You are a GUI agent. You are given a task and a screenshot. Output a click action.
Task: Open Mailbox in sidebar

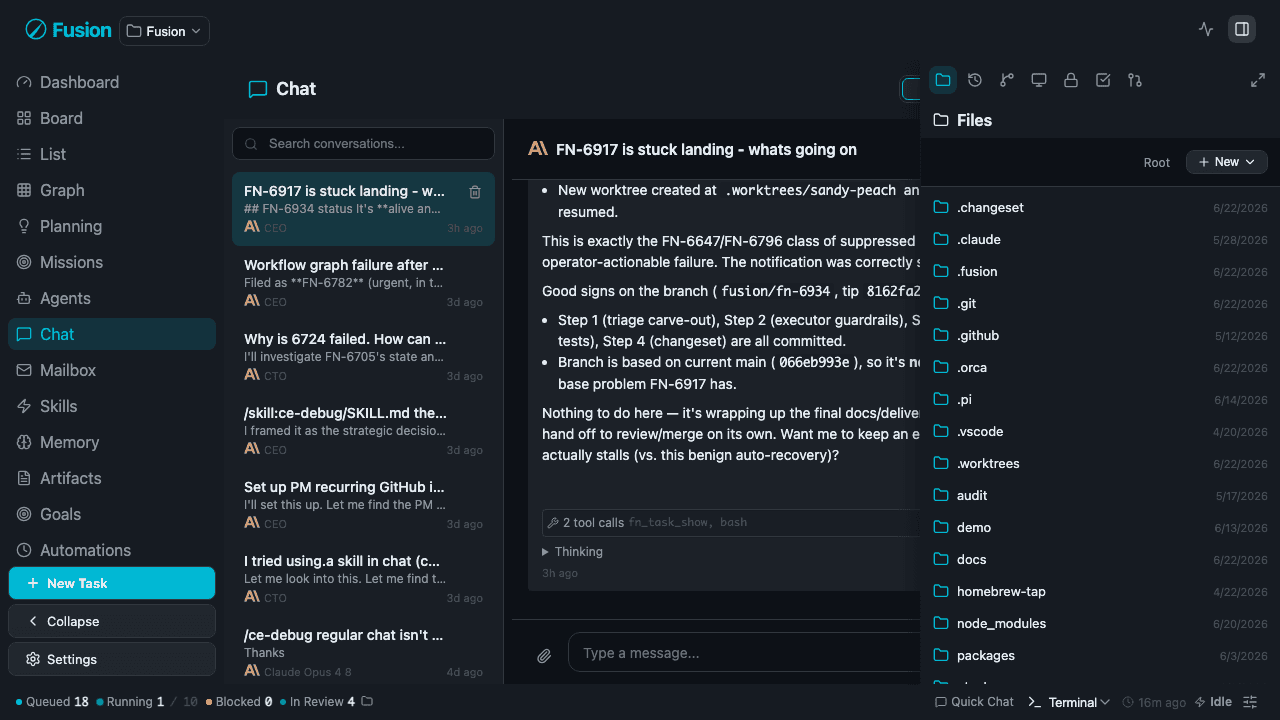coord(112,370)
